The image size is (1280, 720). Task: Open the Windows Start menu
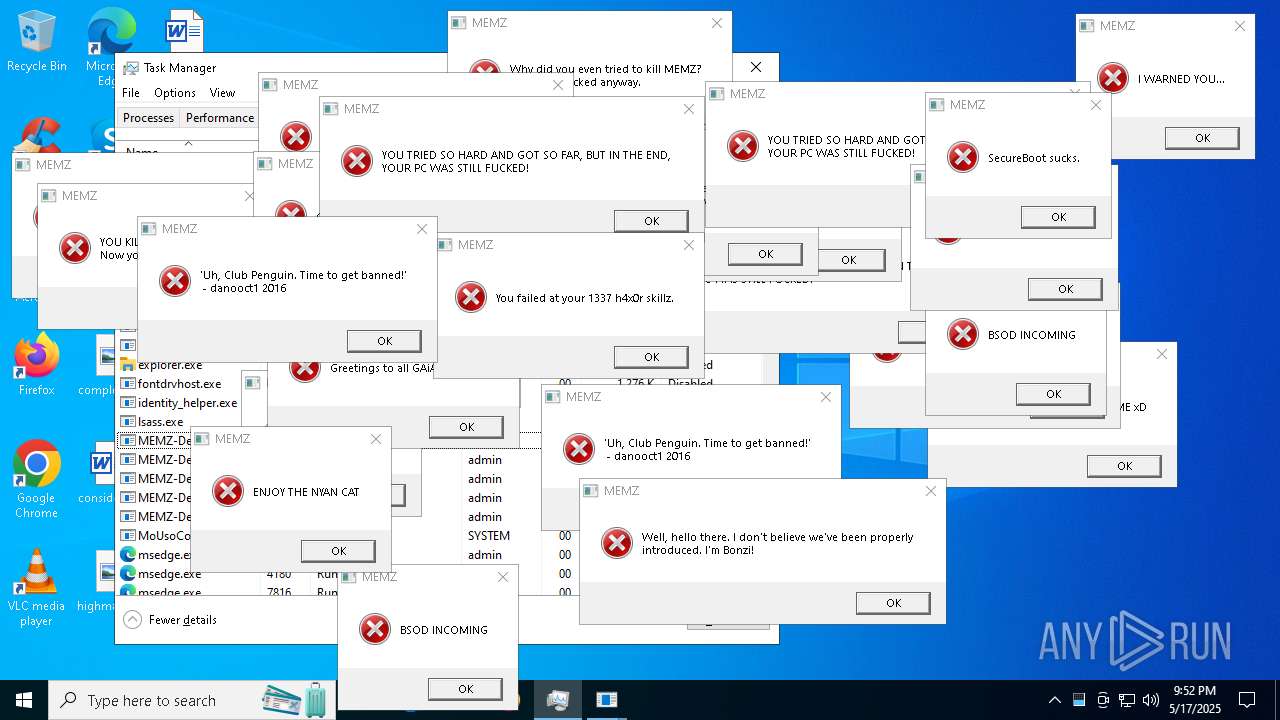coord(23,700)
